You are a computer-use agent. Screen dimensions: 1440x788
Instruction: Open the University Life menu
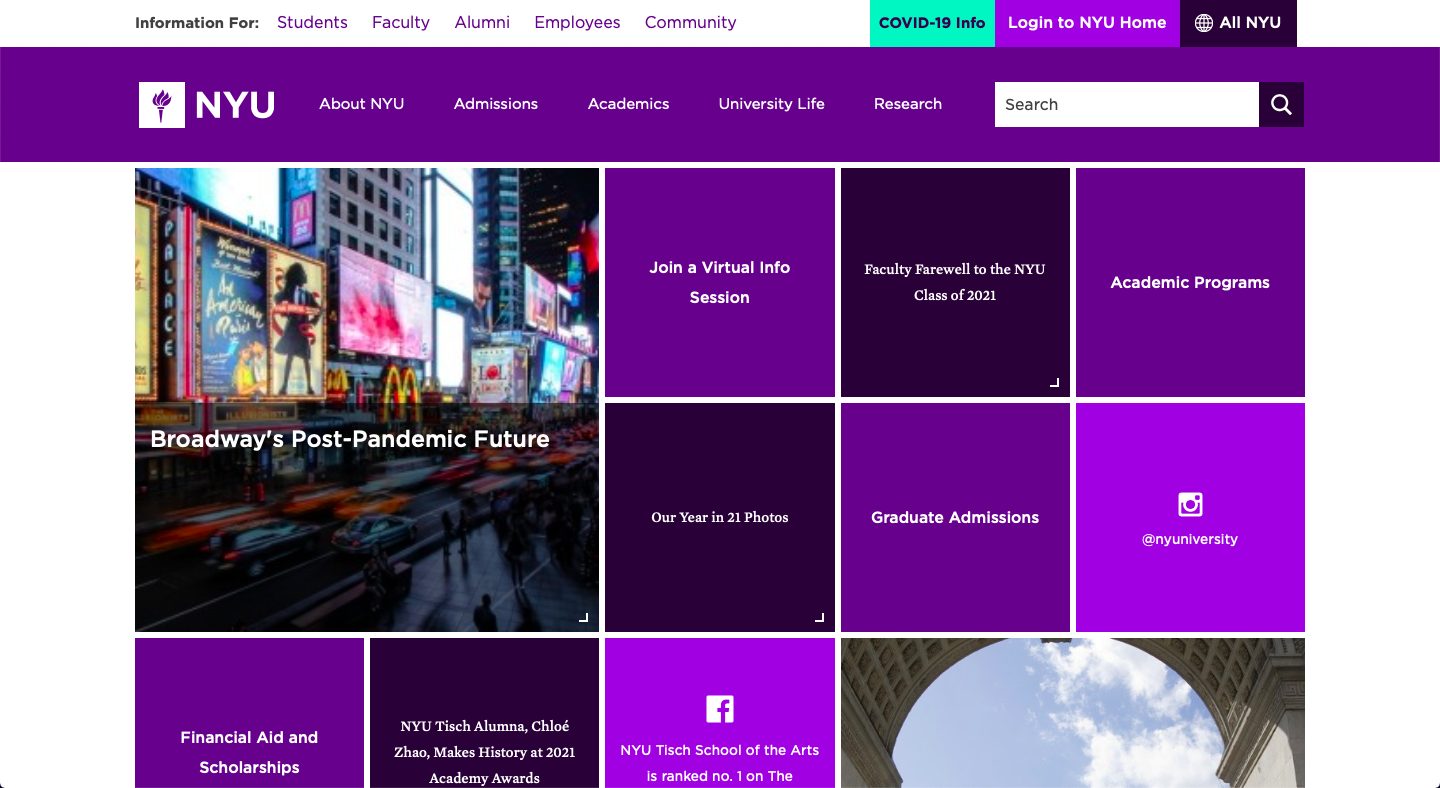[x=772, y=104]
